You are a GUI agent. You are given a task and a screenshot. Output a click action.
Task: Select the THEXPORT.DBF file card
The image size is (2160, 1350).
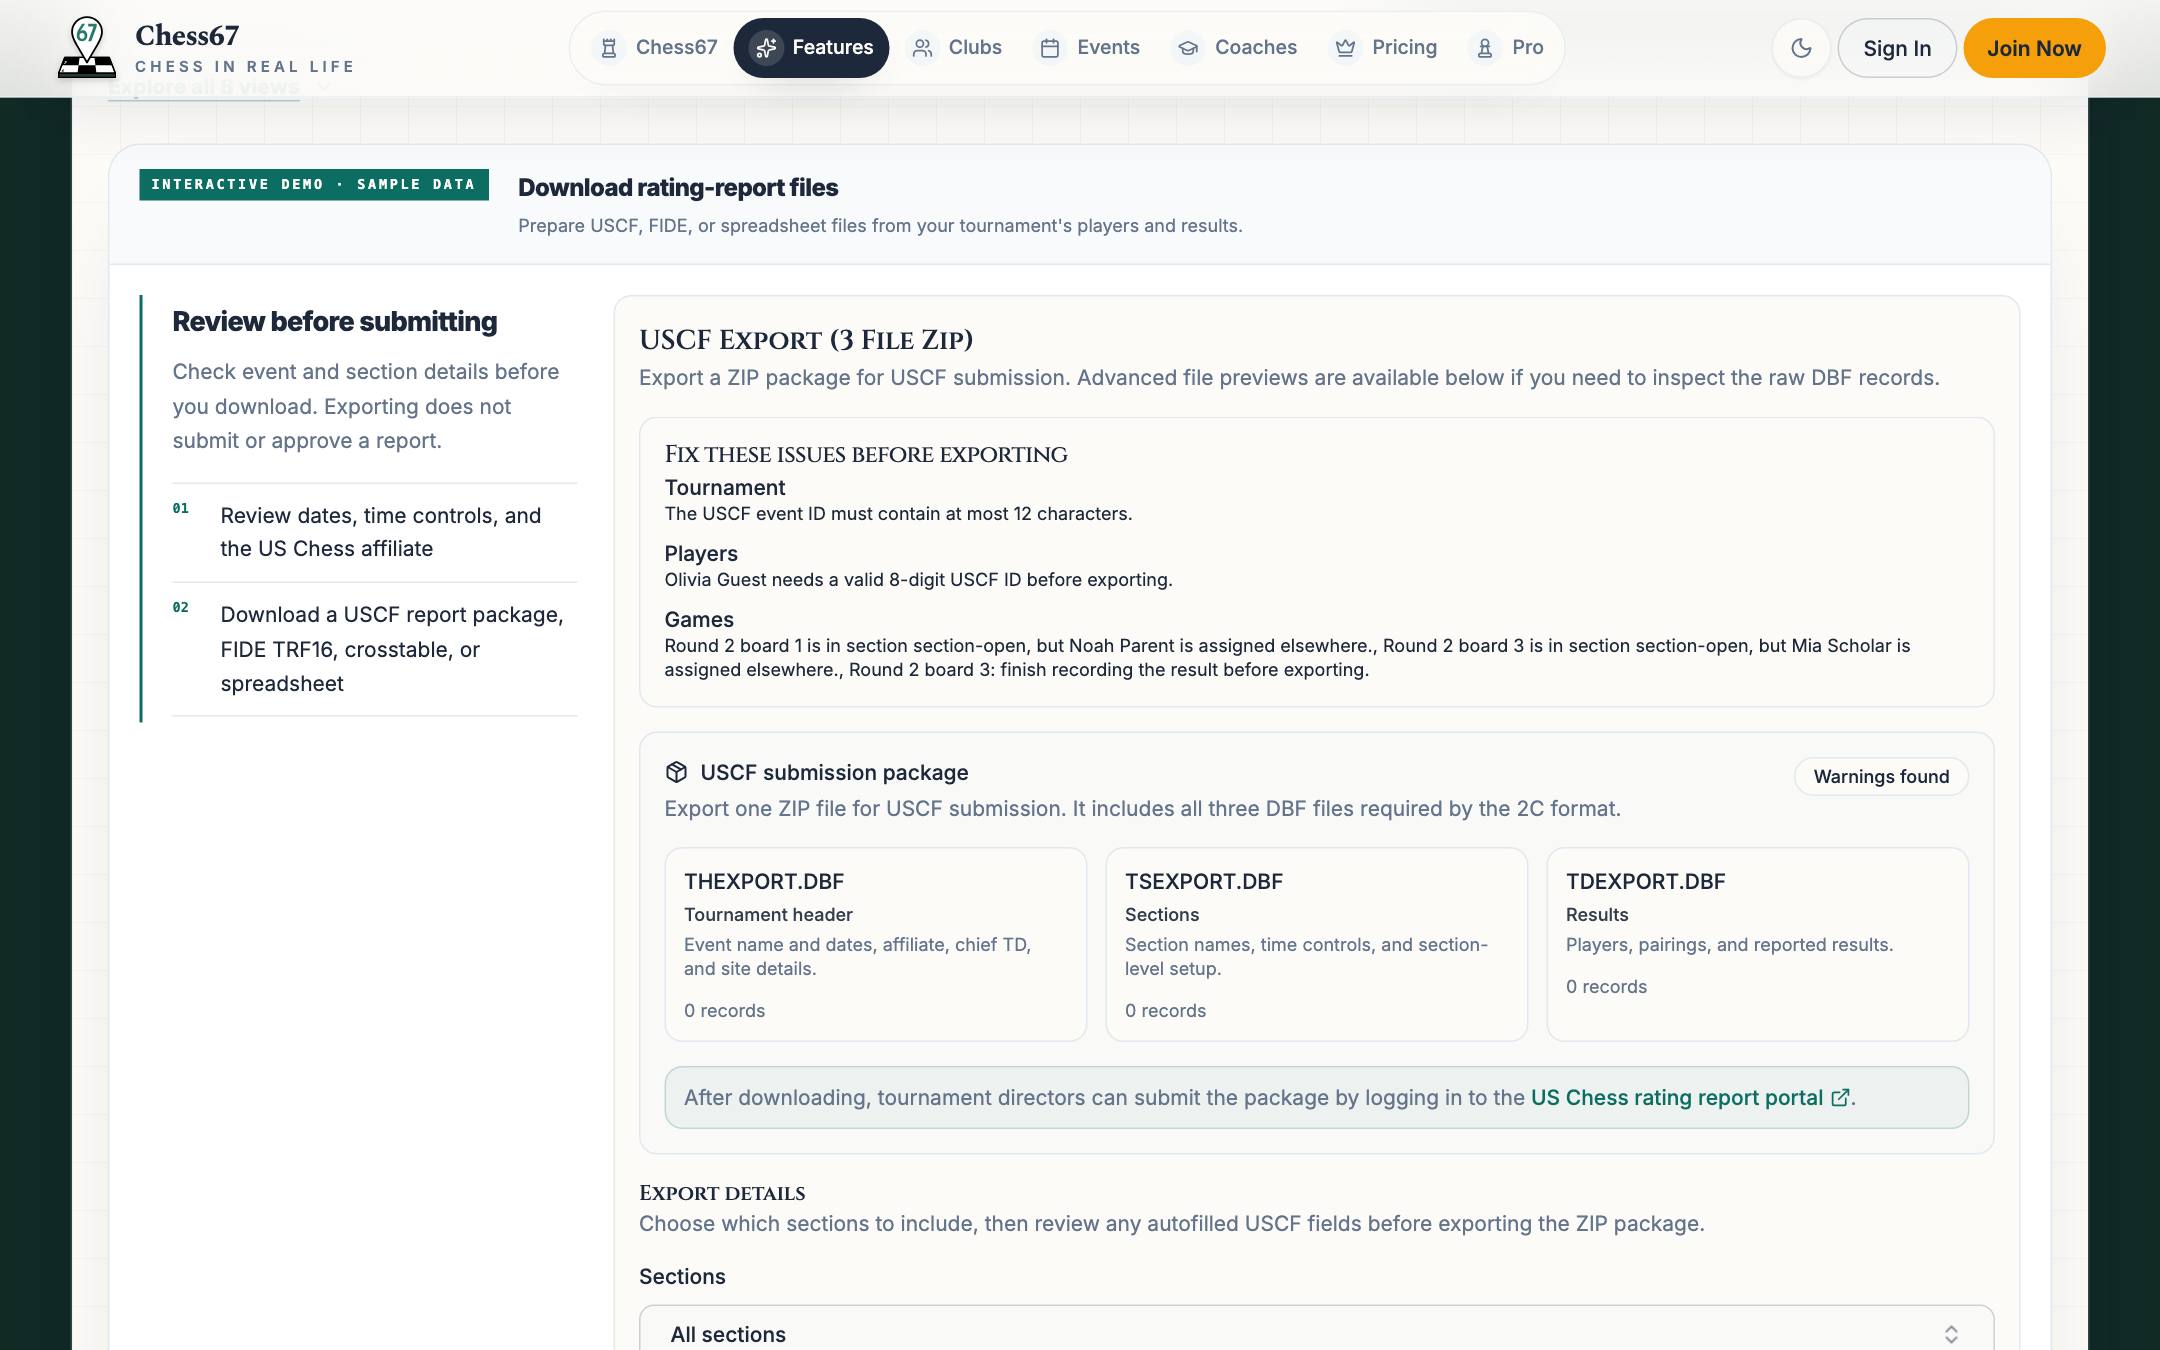[x=876, y=944]
